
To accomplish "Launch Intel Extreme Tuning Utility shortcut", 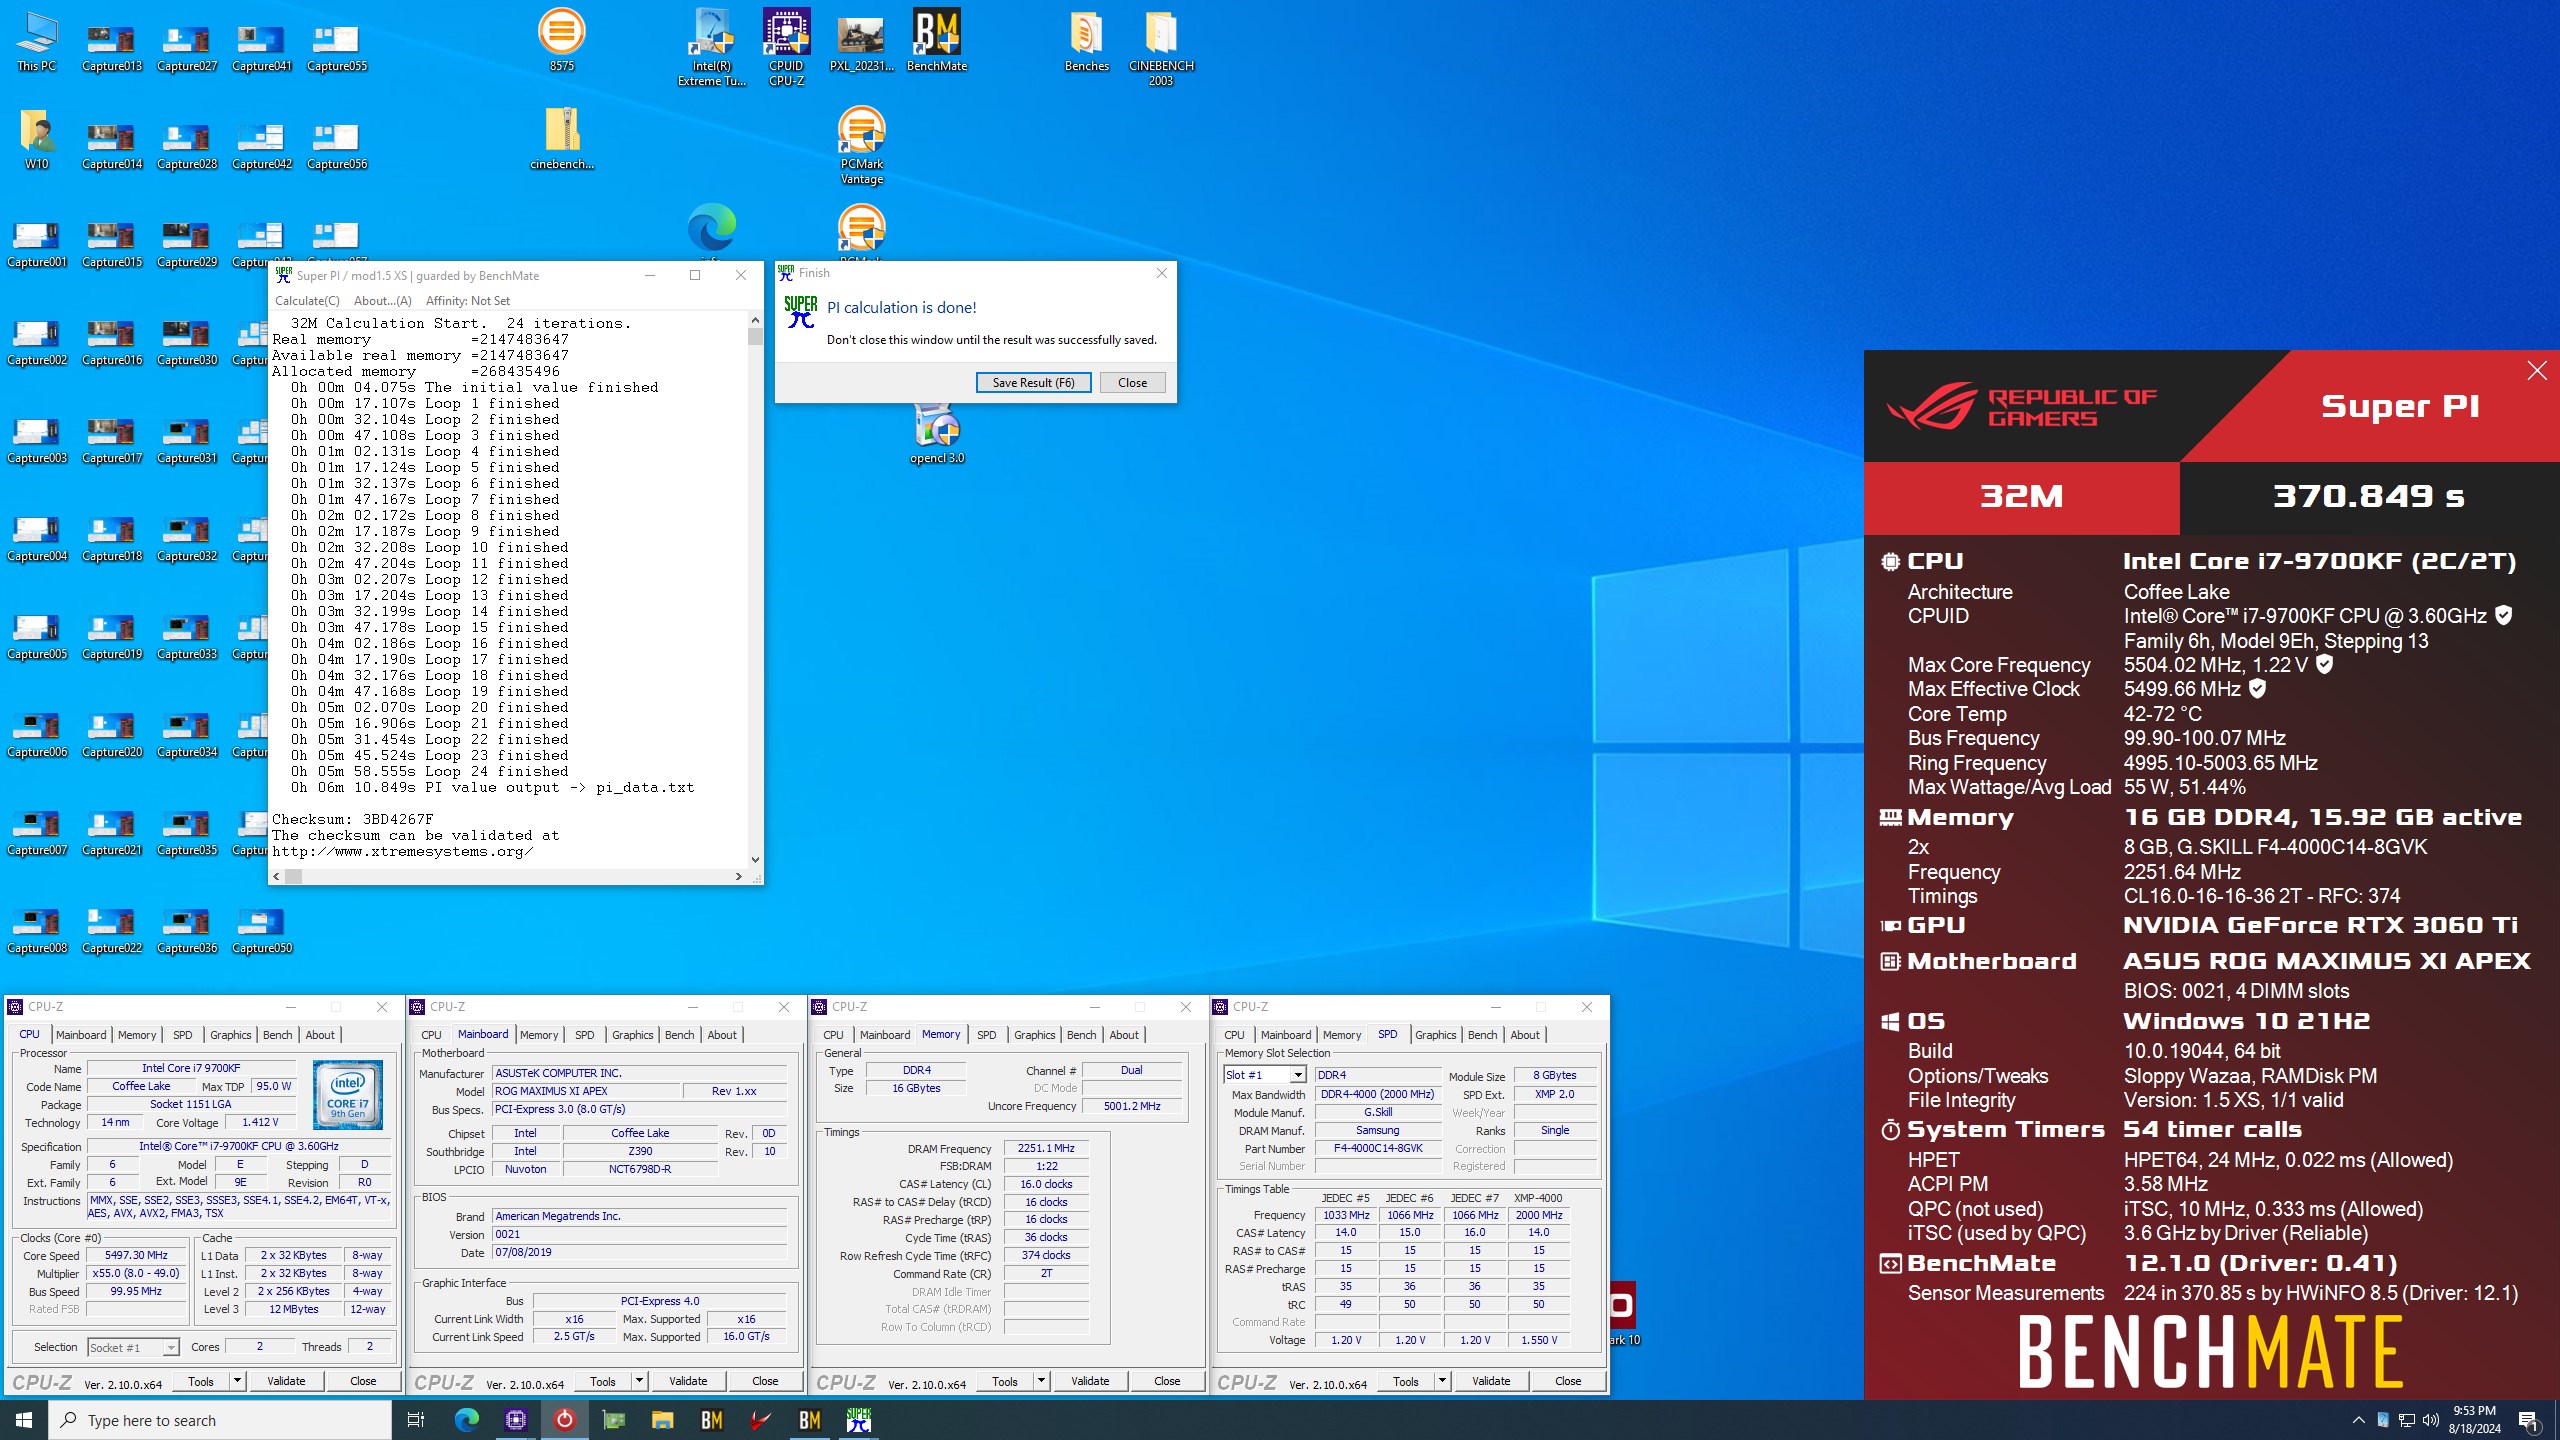I will 712,48.
